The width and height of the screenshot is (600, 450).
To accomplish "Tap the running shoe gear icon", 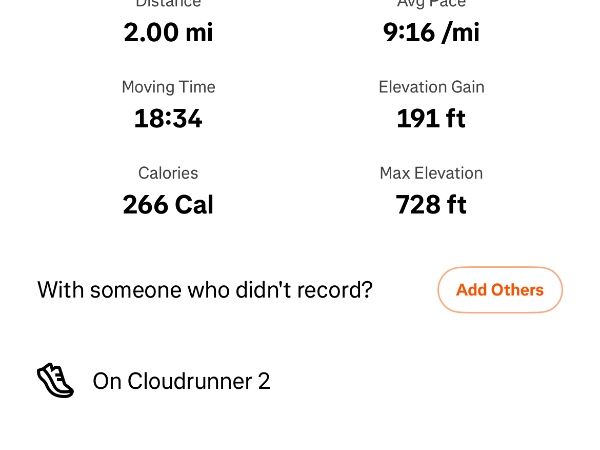I will [55, 381].
